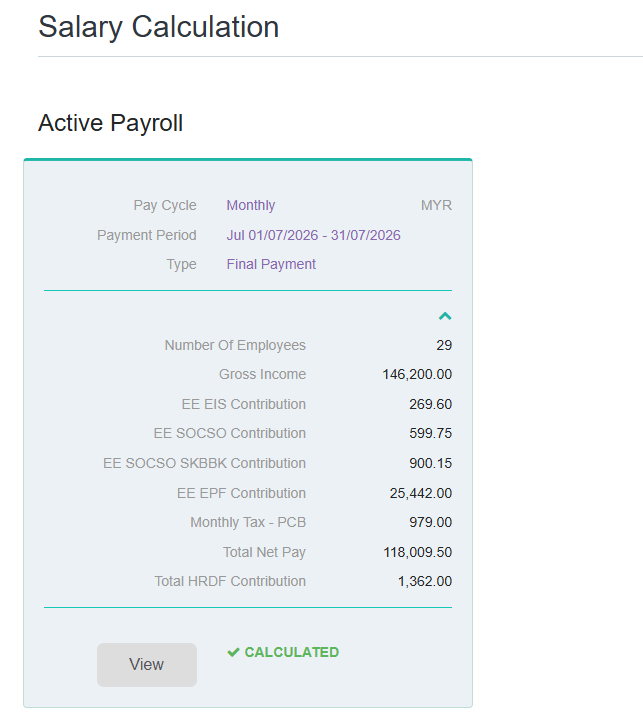Select the EE EIS Contribution amount 269.60
This screenshot has width=643, height=725.
pyautogui.click(x=430, y=404)
